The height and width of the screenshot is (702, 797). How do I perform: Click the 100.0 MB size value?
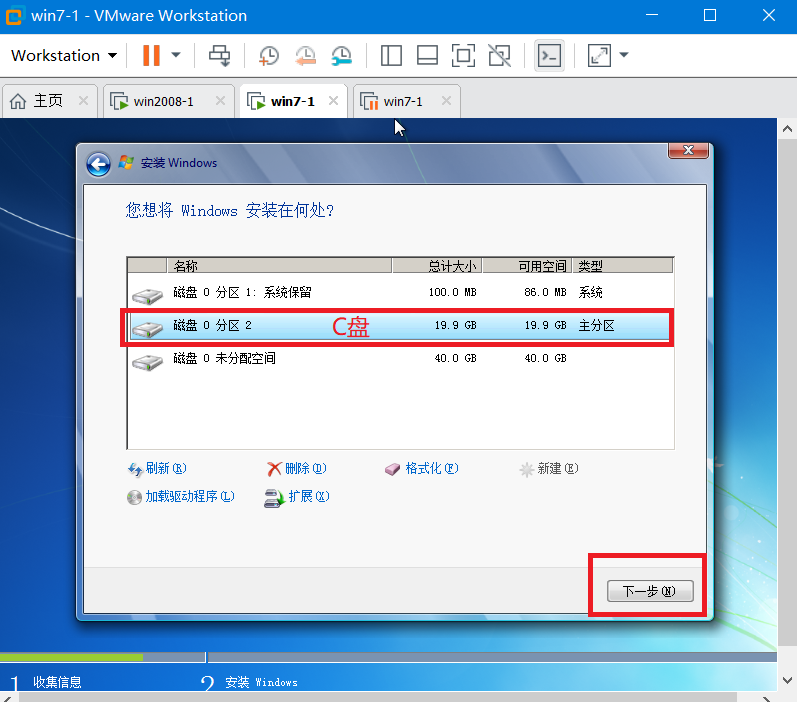pyautogui.click(x=452, y=292)
